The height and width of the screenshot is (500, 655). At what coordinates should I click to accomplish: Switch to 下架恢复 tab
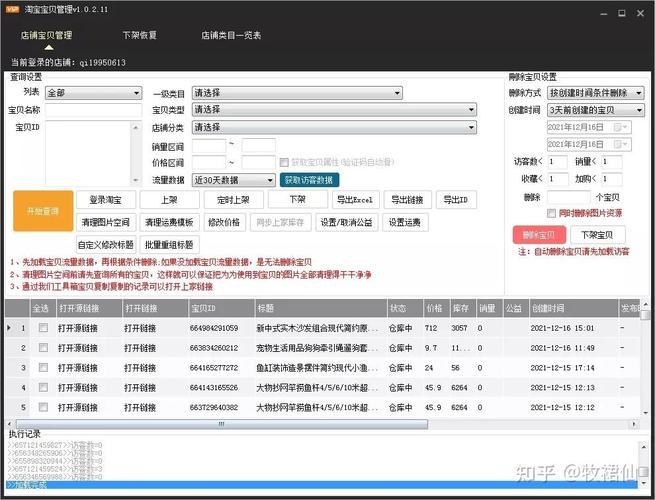140,35
